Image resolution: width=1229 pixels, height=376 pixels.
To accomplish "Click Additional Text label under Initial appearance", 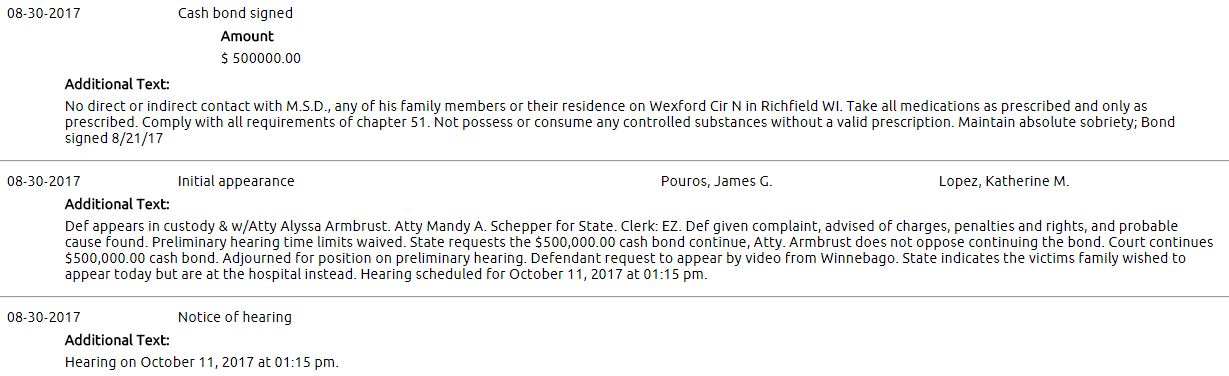I will tap(117, 204).
